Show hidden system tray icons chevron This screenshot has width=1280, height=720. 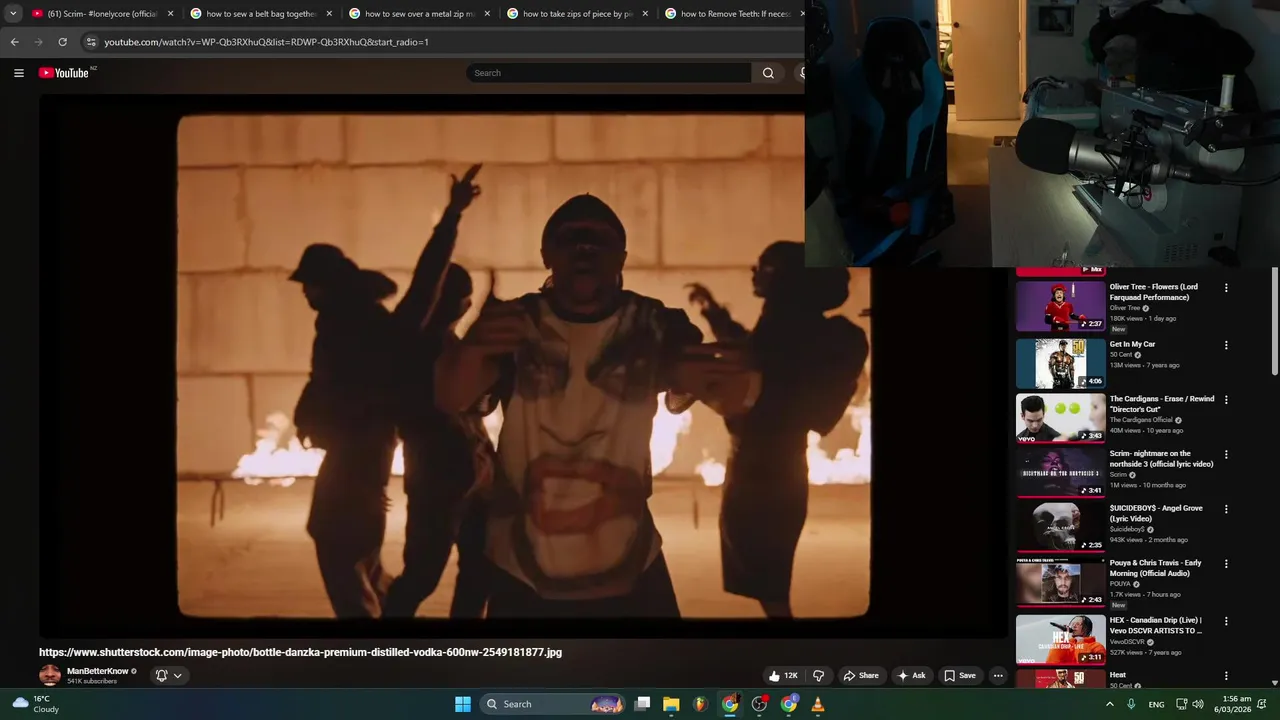1109,704
